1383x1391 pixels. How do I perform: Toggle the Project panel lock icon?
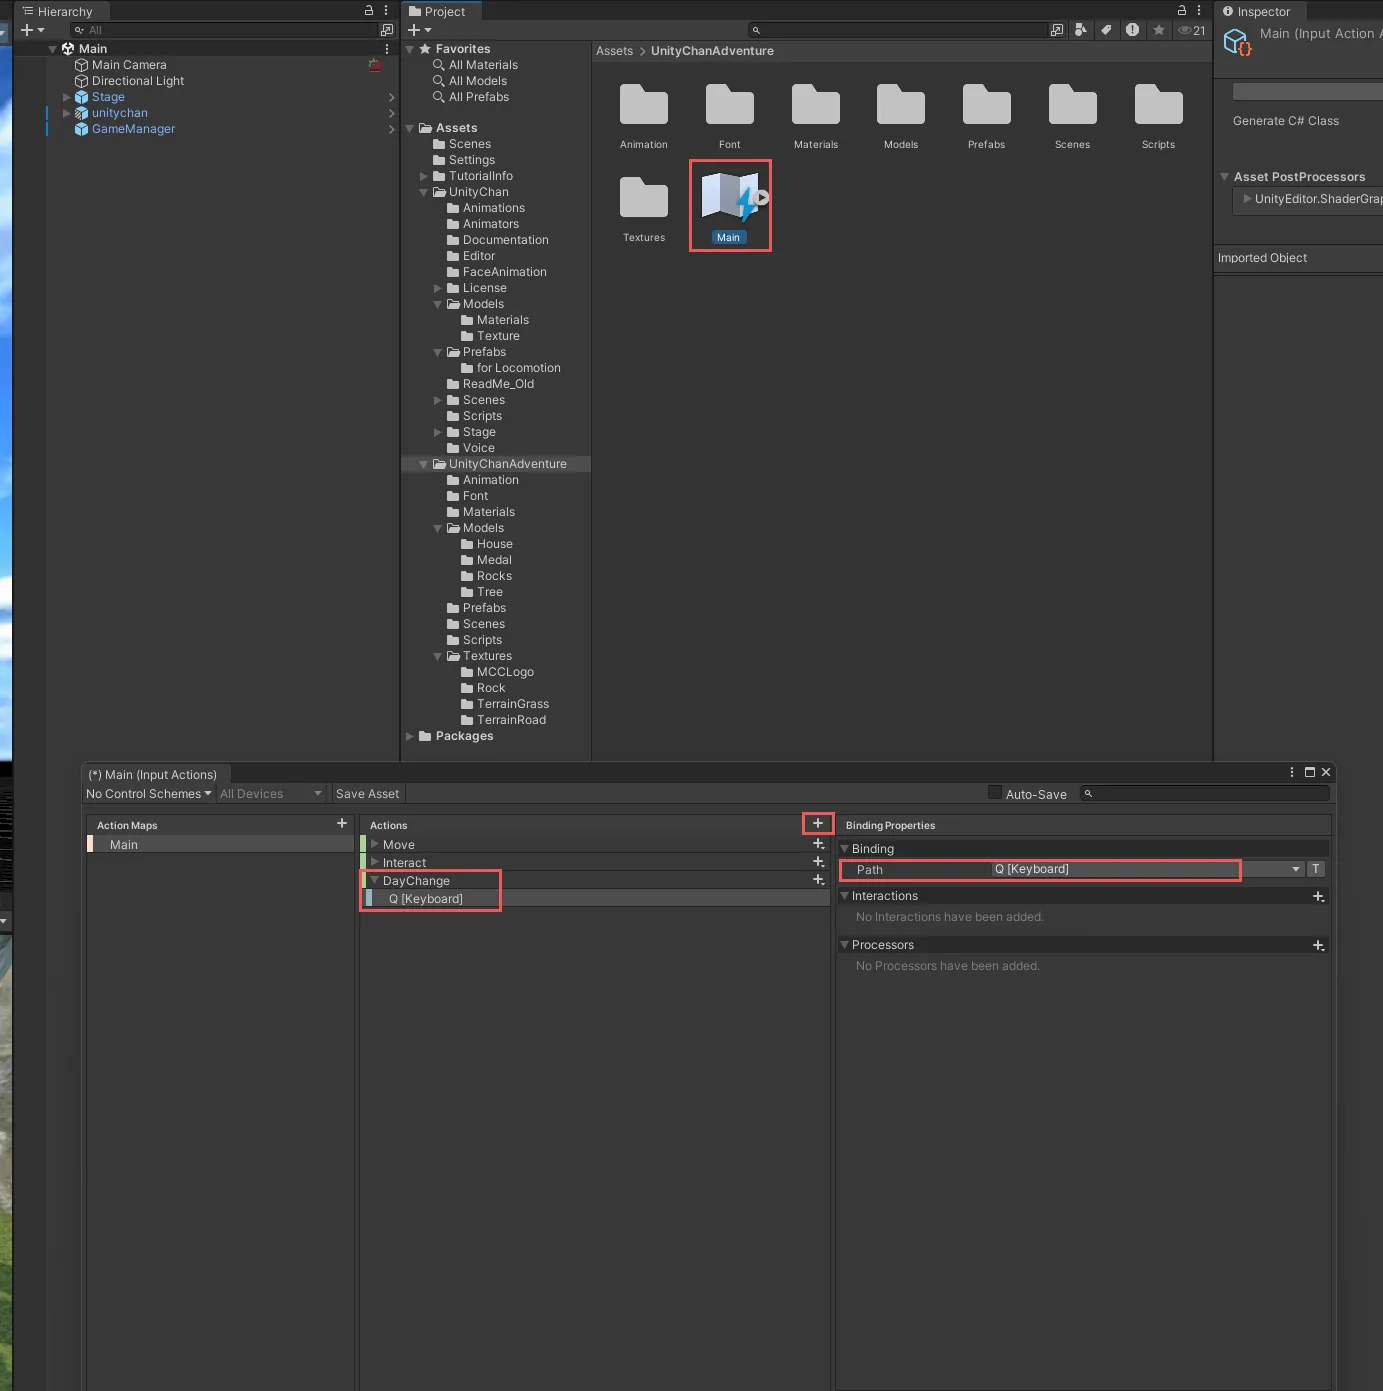coord(1182,11)
